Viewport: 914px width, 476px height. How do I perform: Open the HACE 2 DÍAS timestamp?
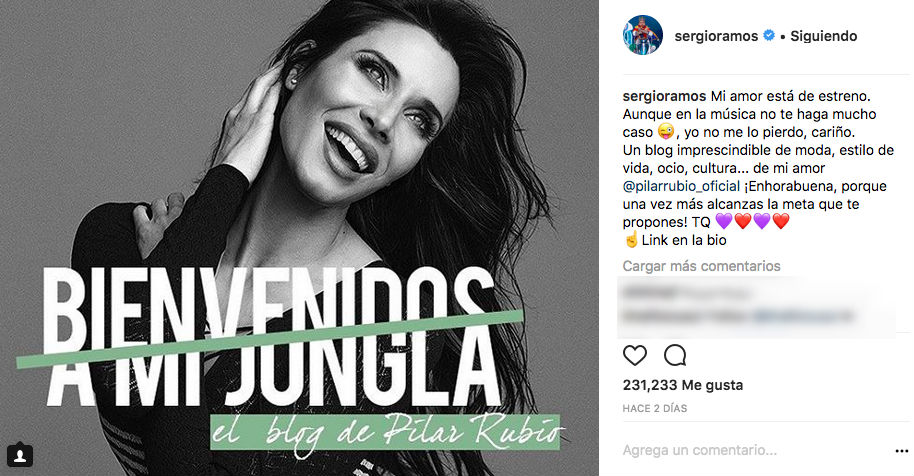coord(655,408)
